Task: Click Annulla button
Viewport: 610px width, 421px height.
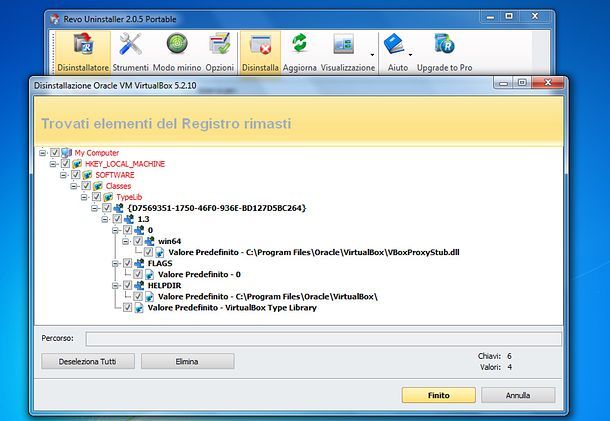Action: click(518, 395)
